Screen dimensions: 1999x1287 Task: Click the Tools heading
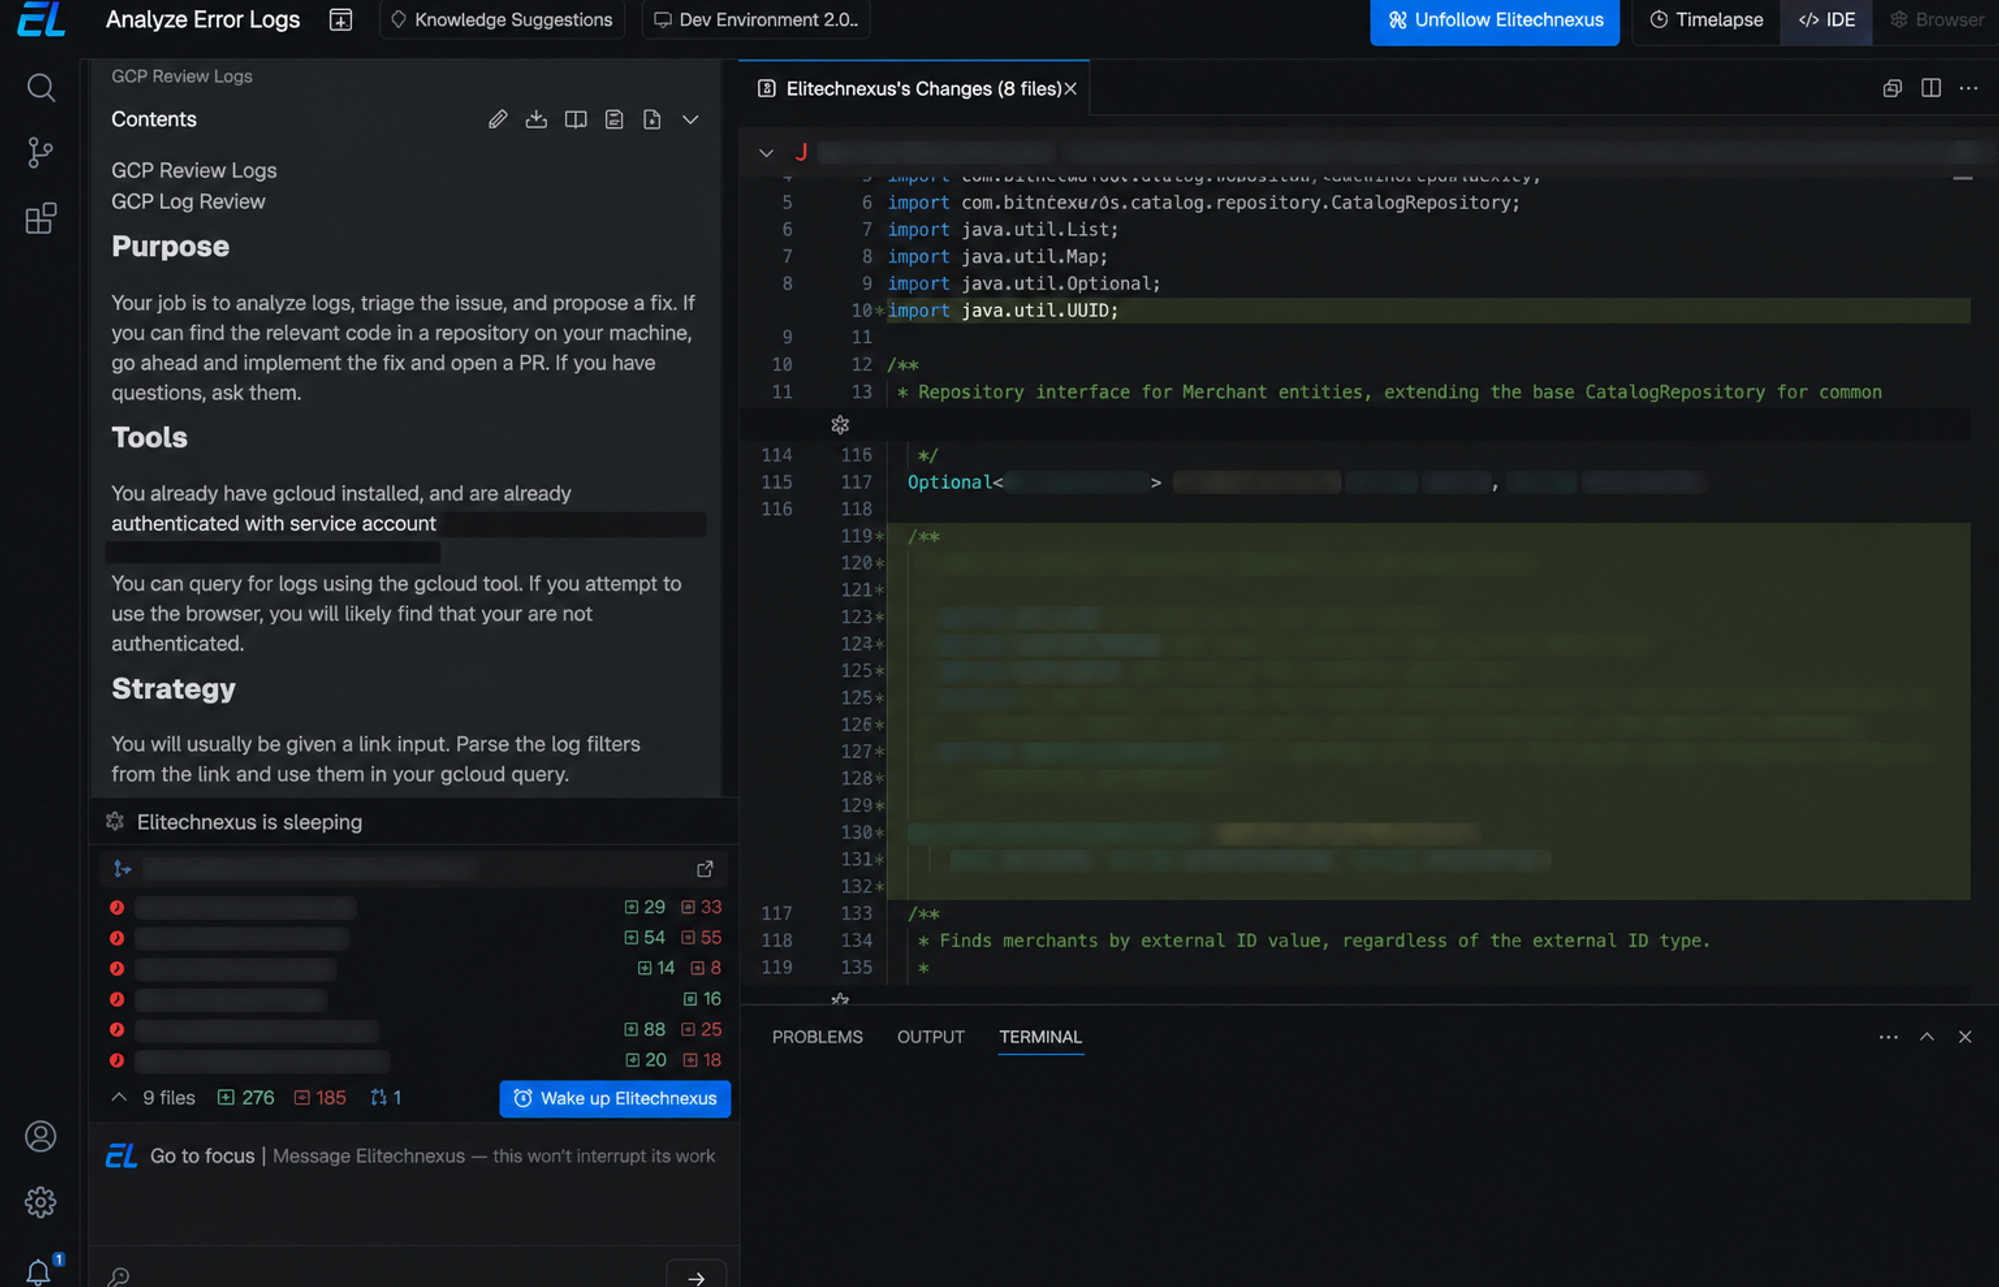pos(149,438)
